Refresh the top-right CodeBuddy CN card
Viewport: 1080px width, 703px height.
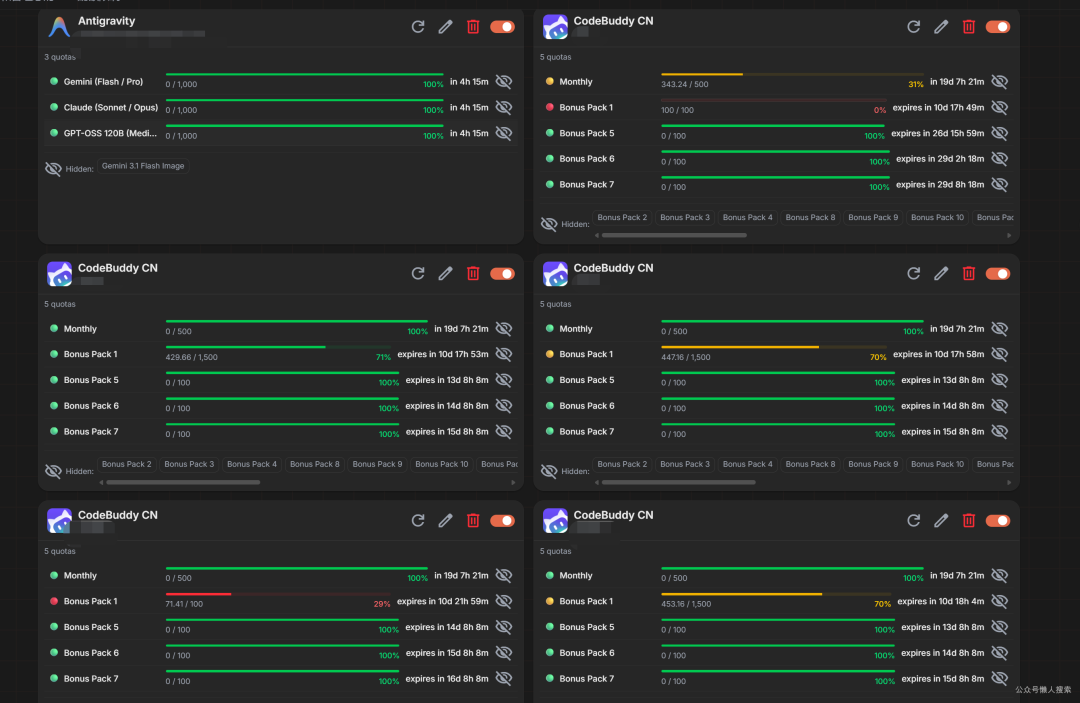(913, 27)
